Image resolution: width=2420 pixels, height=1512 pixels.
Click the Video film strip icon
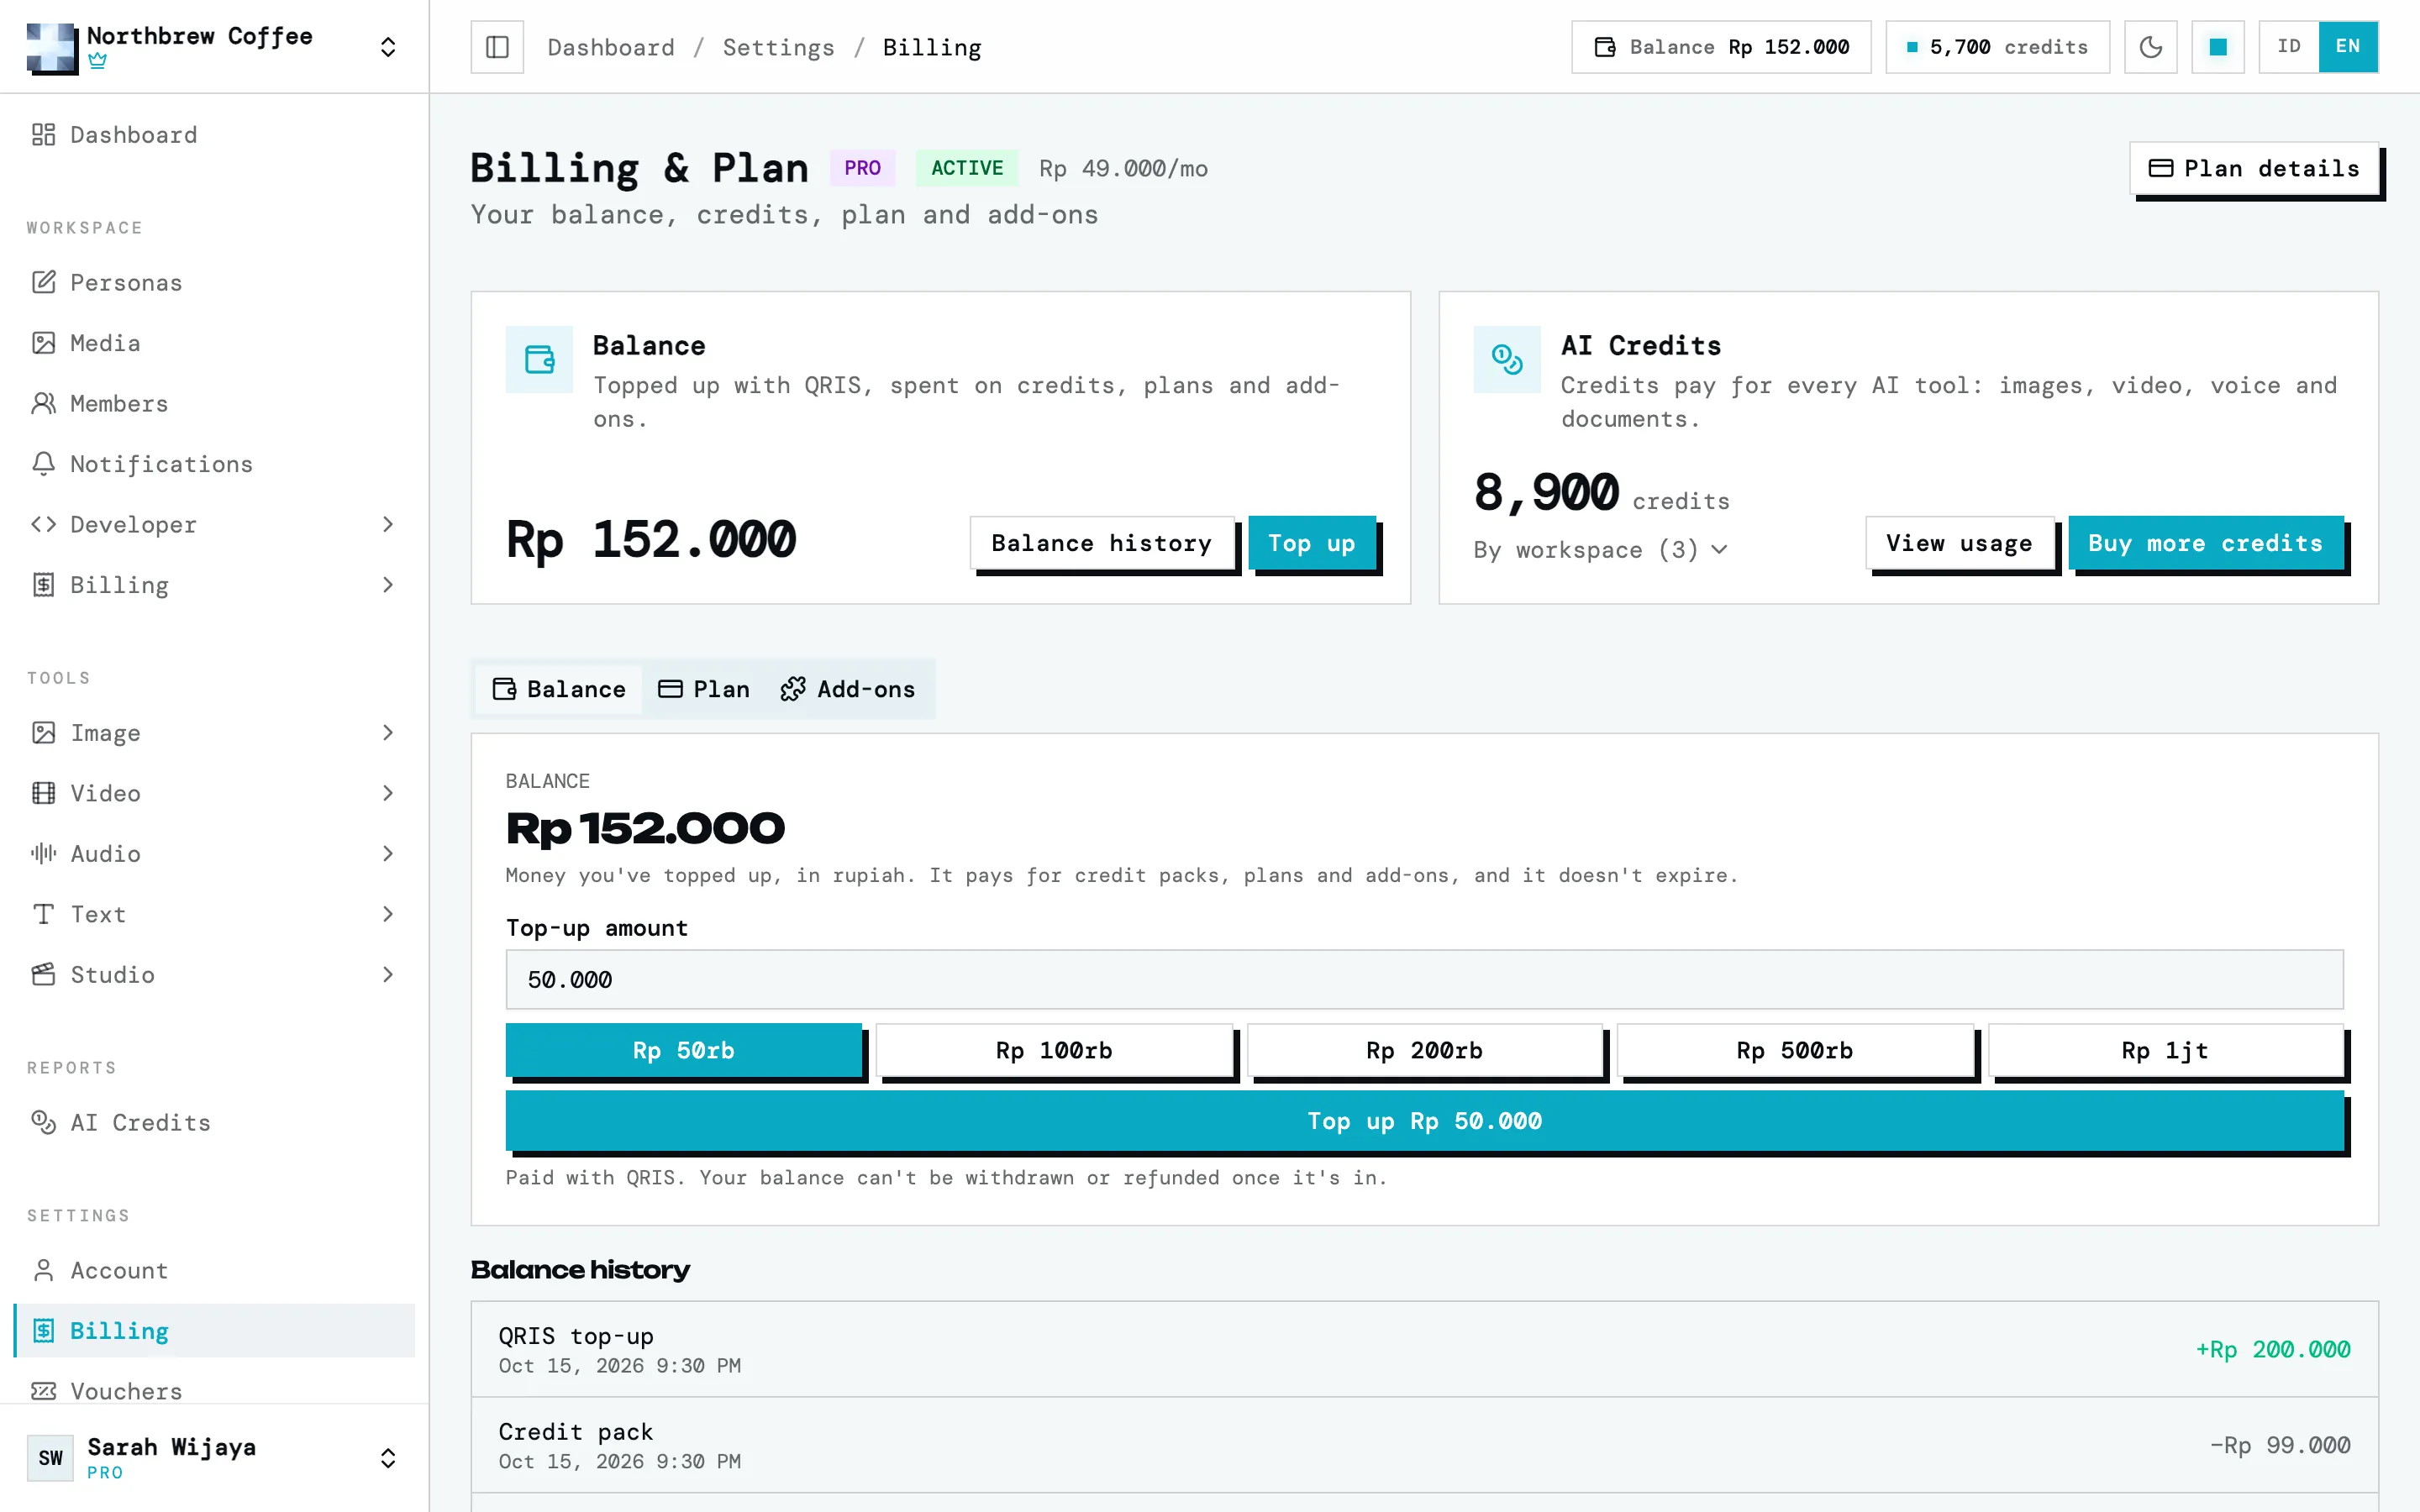pyautogui.click(x=43, y=794)
